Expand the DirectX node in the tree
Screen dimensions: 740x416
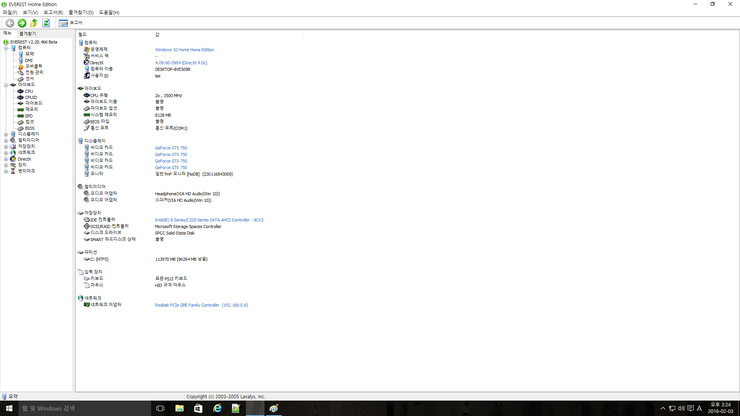[6, 159]
